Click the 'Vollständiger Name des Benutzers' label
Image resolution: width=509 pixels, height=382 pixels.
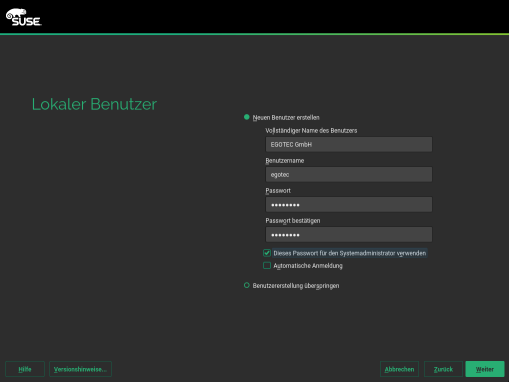[x=311, y=131]
